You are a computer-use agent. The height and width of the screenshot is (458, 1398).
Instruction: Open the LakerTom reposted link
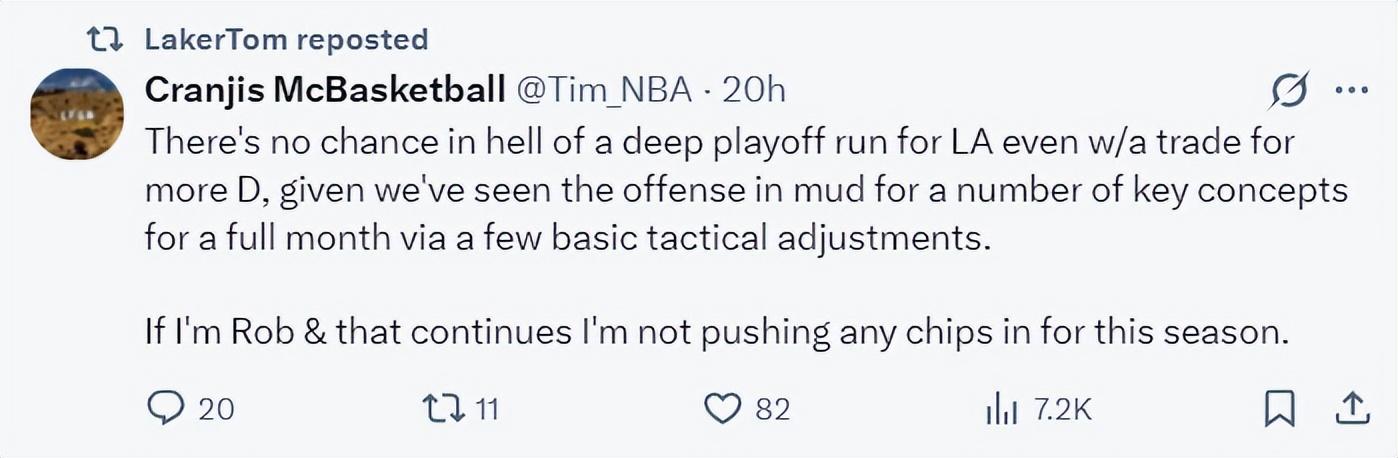click(286, 40)
